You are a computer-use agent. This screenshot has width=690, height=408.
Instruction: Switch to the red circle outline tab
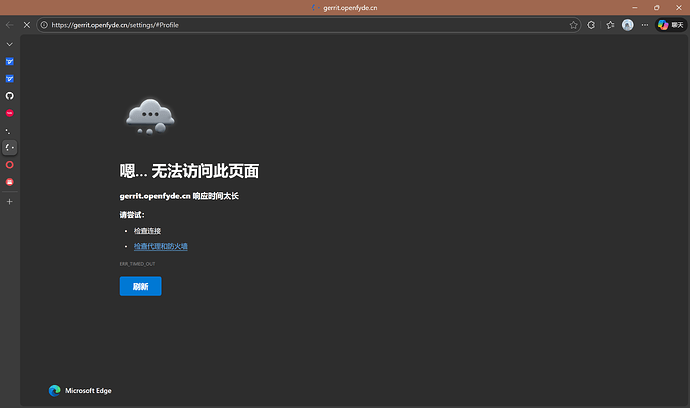point(10,164)
